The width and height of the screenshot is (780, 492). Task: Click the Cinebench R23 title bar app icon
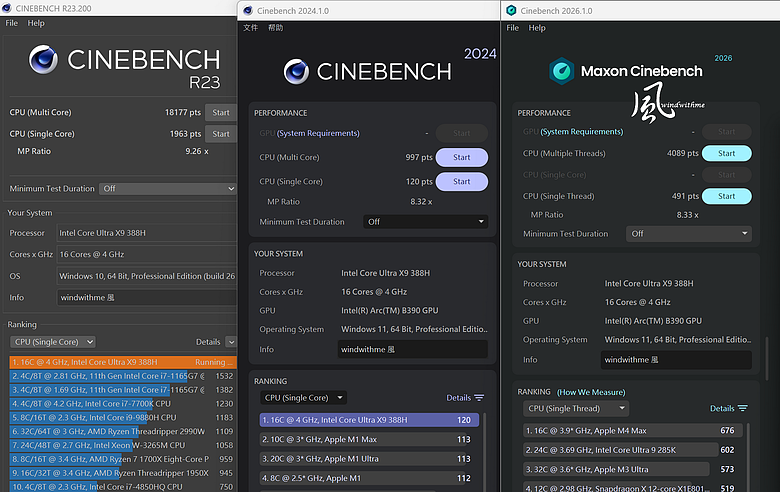click(x=6, y=8)
